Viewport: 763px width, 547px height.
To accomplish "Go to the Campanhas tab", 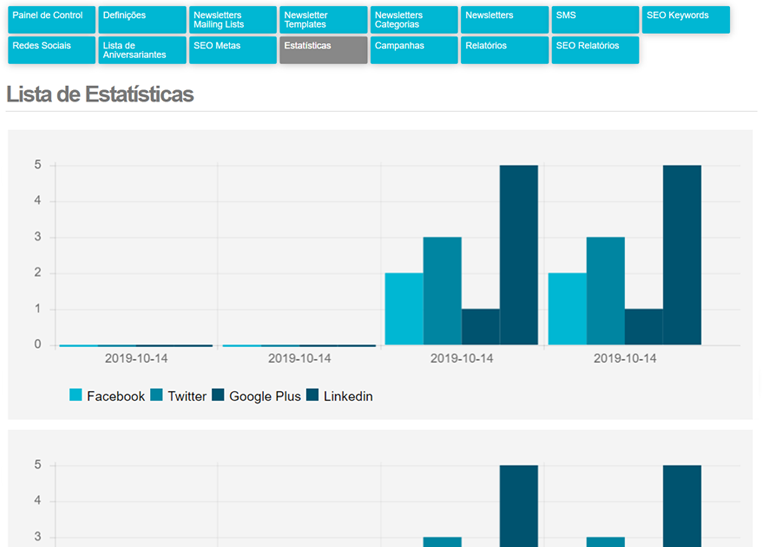I will (414, 50).
